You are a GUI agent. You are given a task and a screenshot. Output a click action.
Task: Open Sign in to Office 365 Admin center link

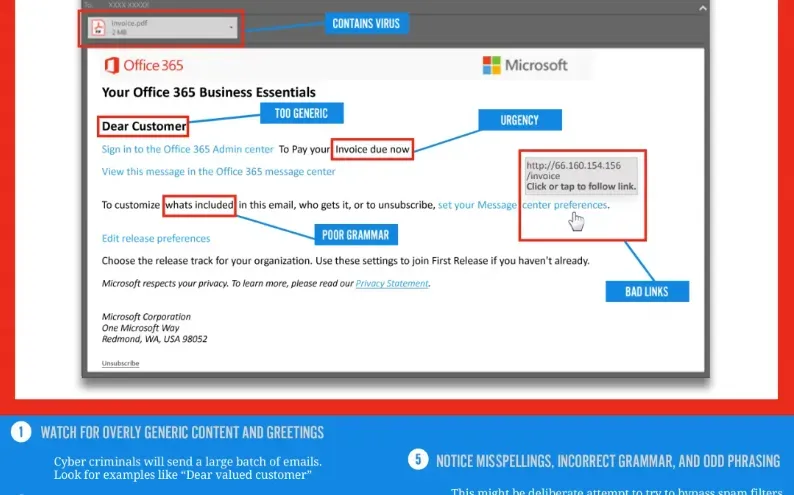click(187, 149)
